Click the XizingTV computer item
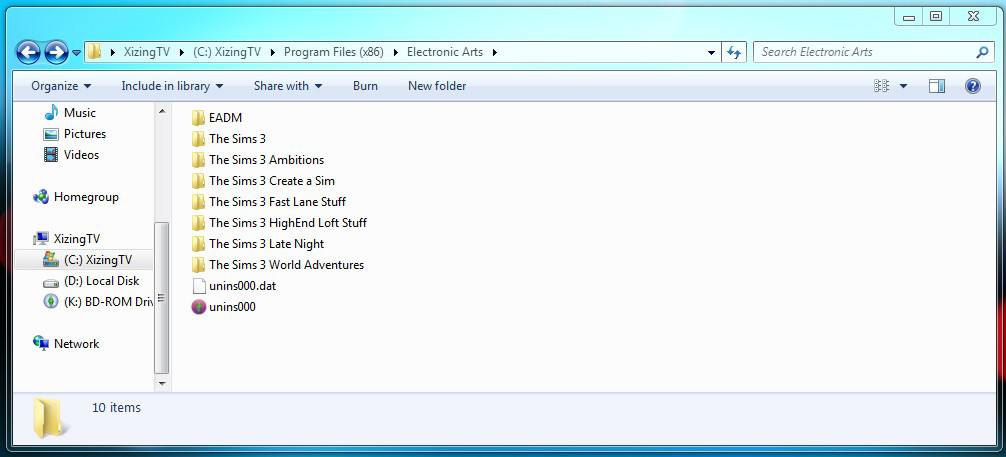The height and width of the screenshot is (457, 1006). [x=76, y=239]
